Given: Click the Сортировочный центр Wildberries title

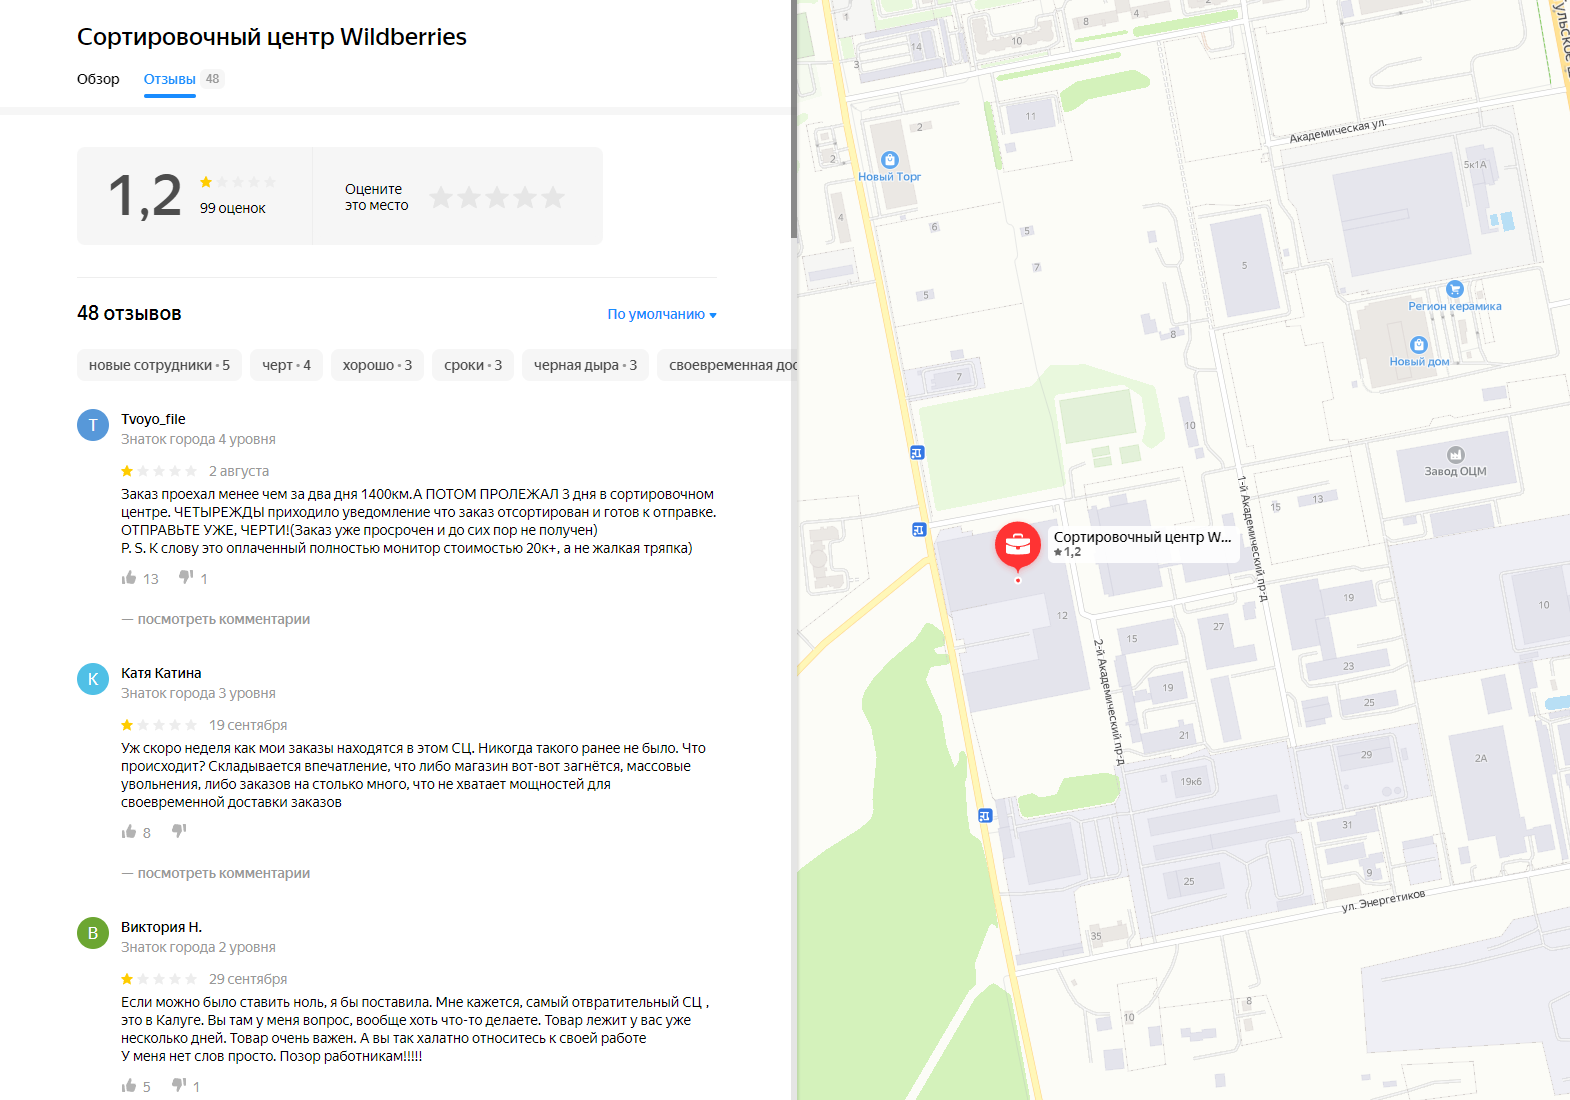Looking at the screenshot, I should [x=272, y=37].
